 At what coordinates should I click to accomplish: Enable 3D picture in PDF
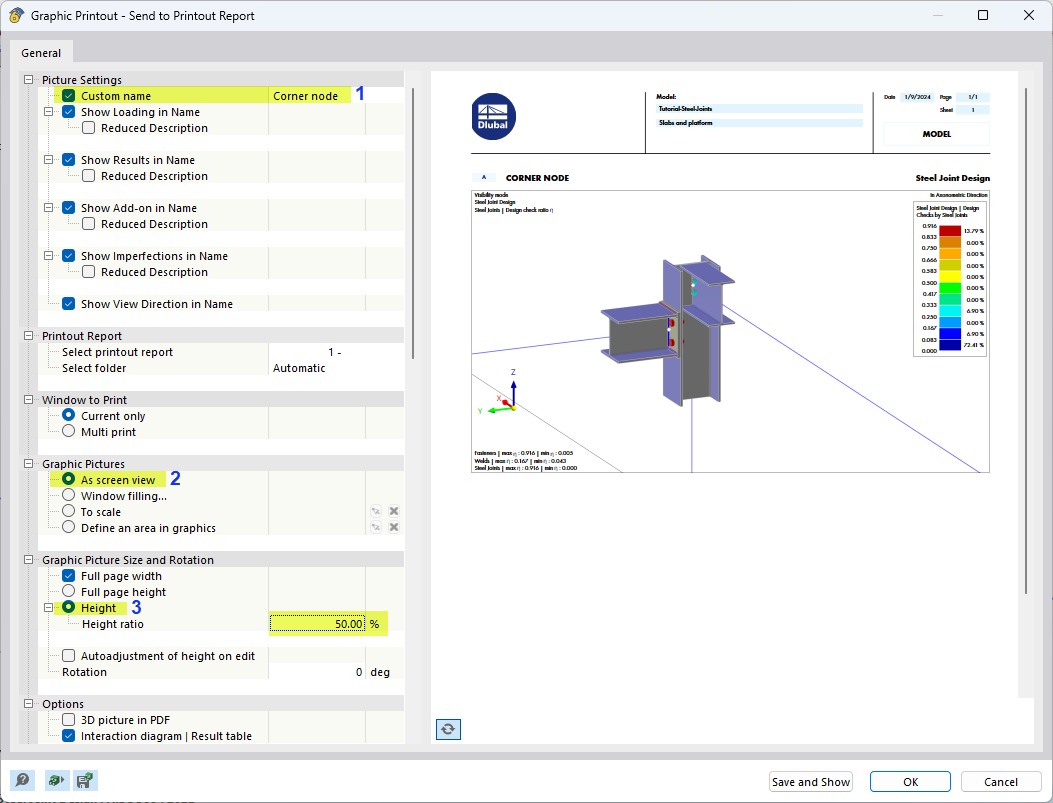[x=68, y=720]
